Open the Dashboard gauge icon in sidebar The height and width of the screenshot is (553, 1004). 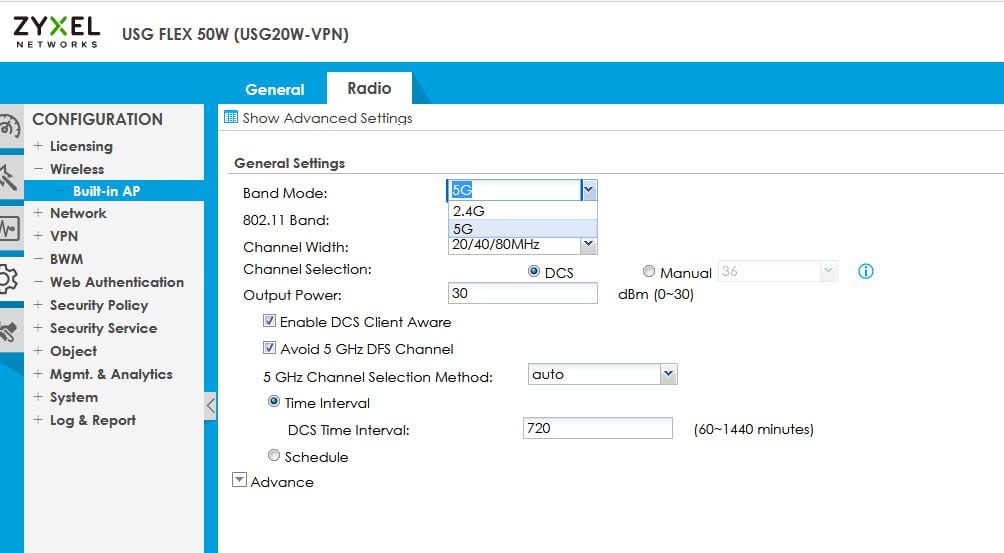coord(9,128)
